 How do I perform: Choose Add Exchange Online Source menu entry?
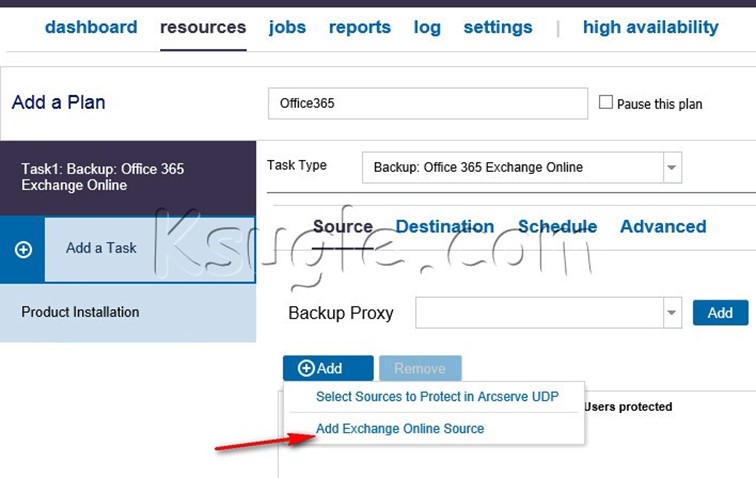[400, 428]
